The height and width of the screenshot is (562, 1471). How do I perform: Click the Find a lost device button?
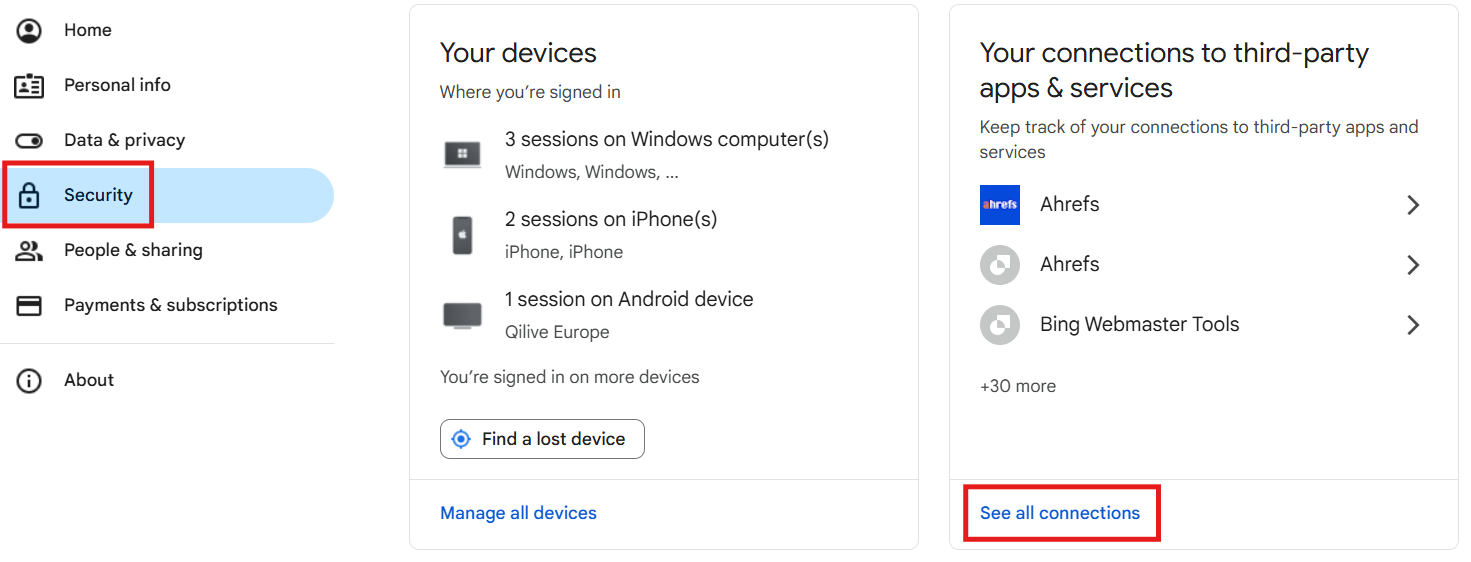542,439
